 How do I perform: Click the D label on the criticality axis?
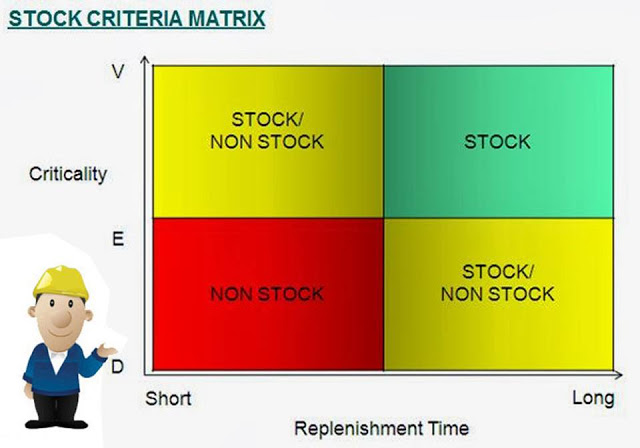(117, 367)
